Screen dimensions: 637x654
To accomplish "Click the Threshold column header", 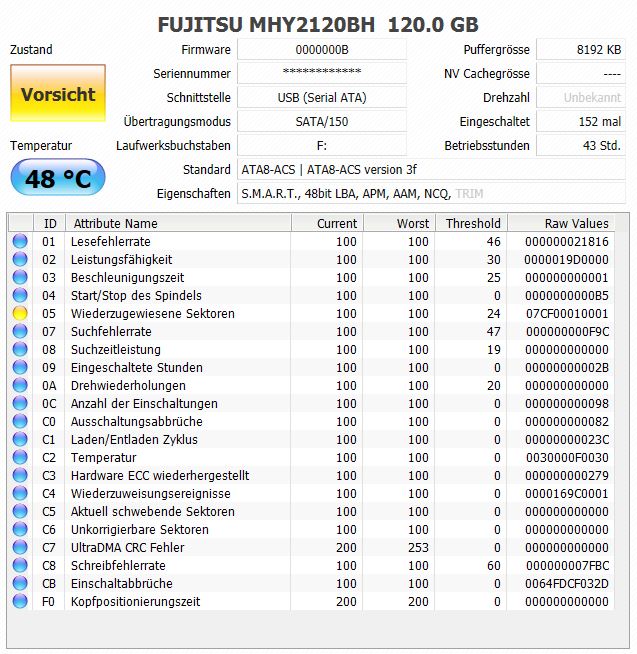I will click(x=471, y=224).
